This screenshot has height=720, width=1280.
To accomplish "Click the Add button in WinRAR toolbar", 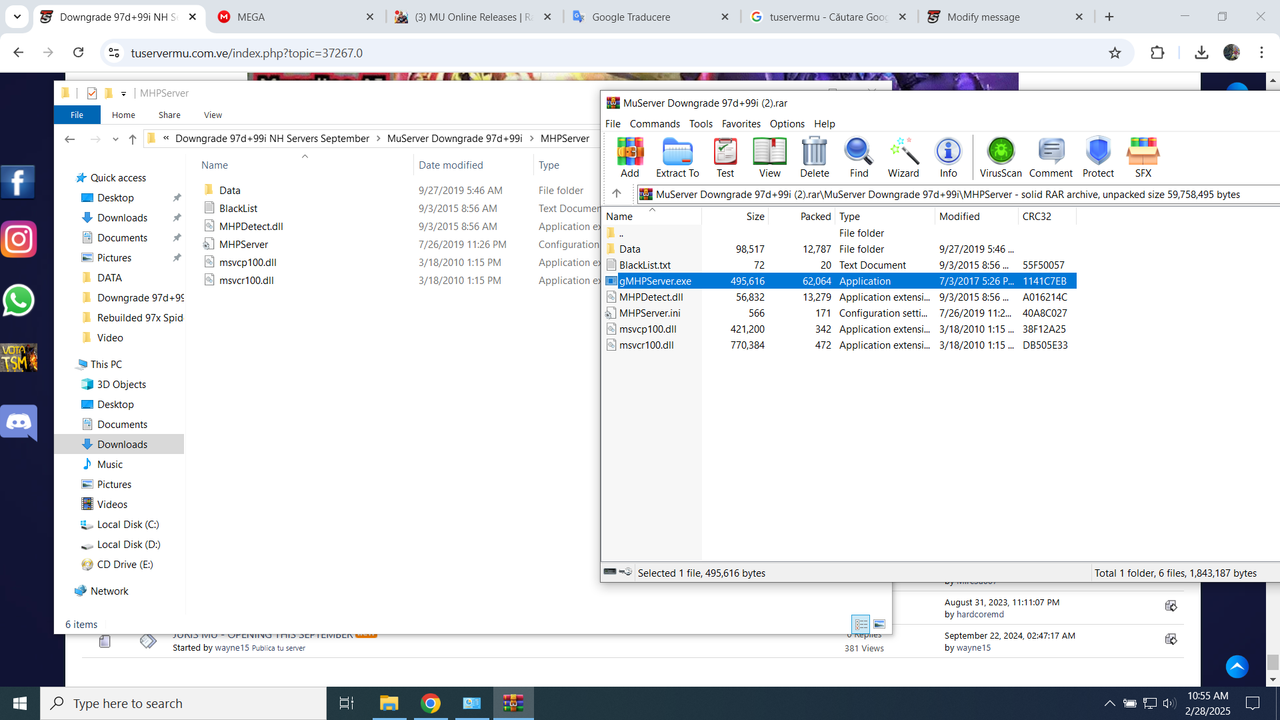I will [629, 158].
